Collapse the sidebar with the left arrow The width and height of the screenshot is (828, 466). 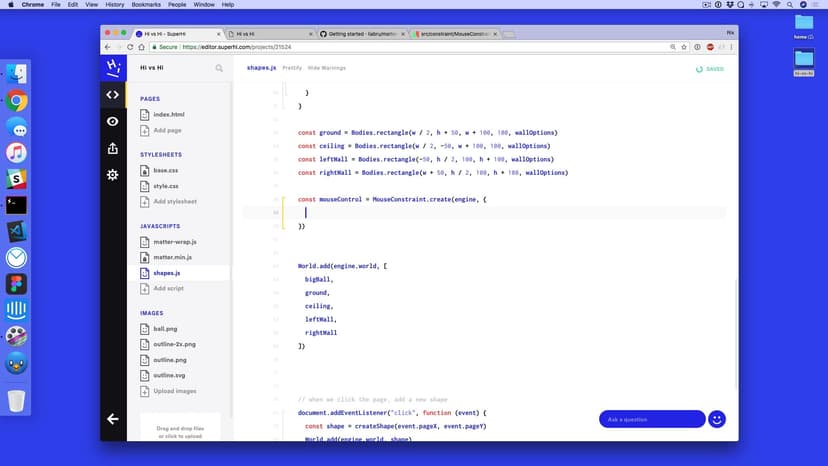click(x=113, y=419)
